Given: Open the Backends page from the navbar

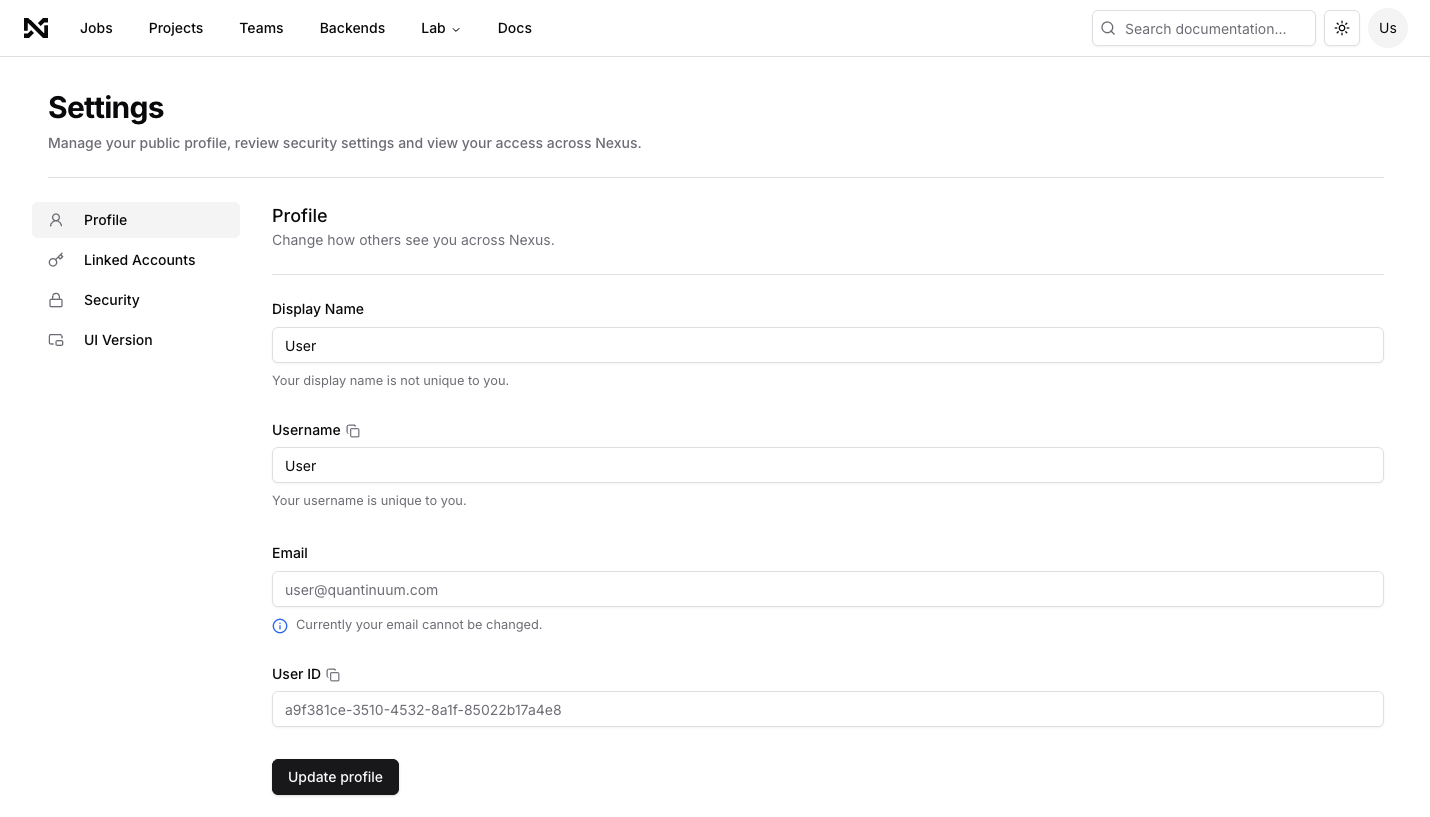Looking at the screenshot, I should pyautogui.click(x=352, y=28).
